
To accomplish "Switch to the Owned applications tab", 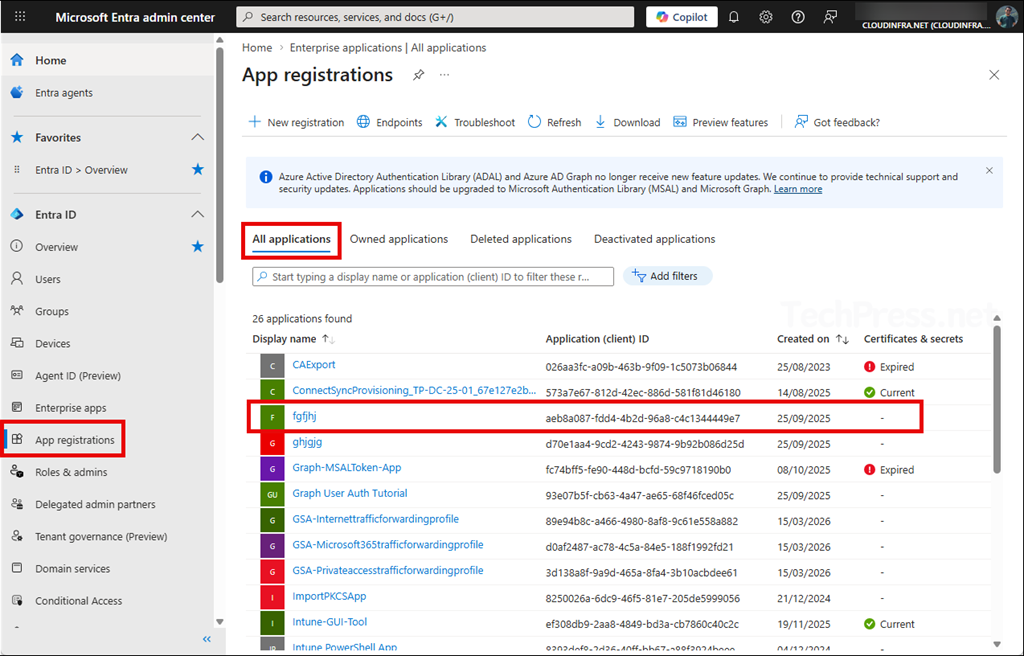I will [398, 238].
